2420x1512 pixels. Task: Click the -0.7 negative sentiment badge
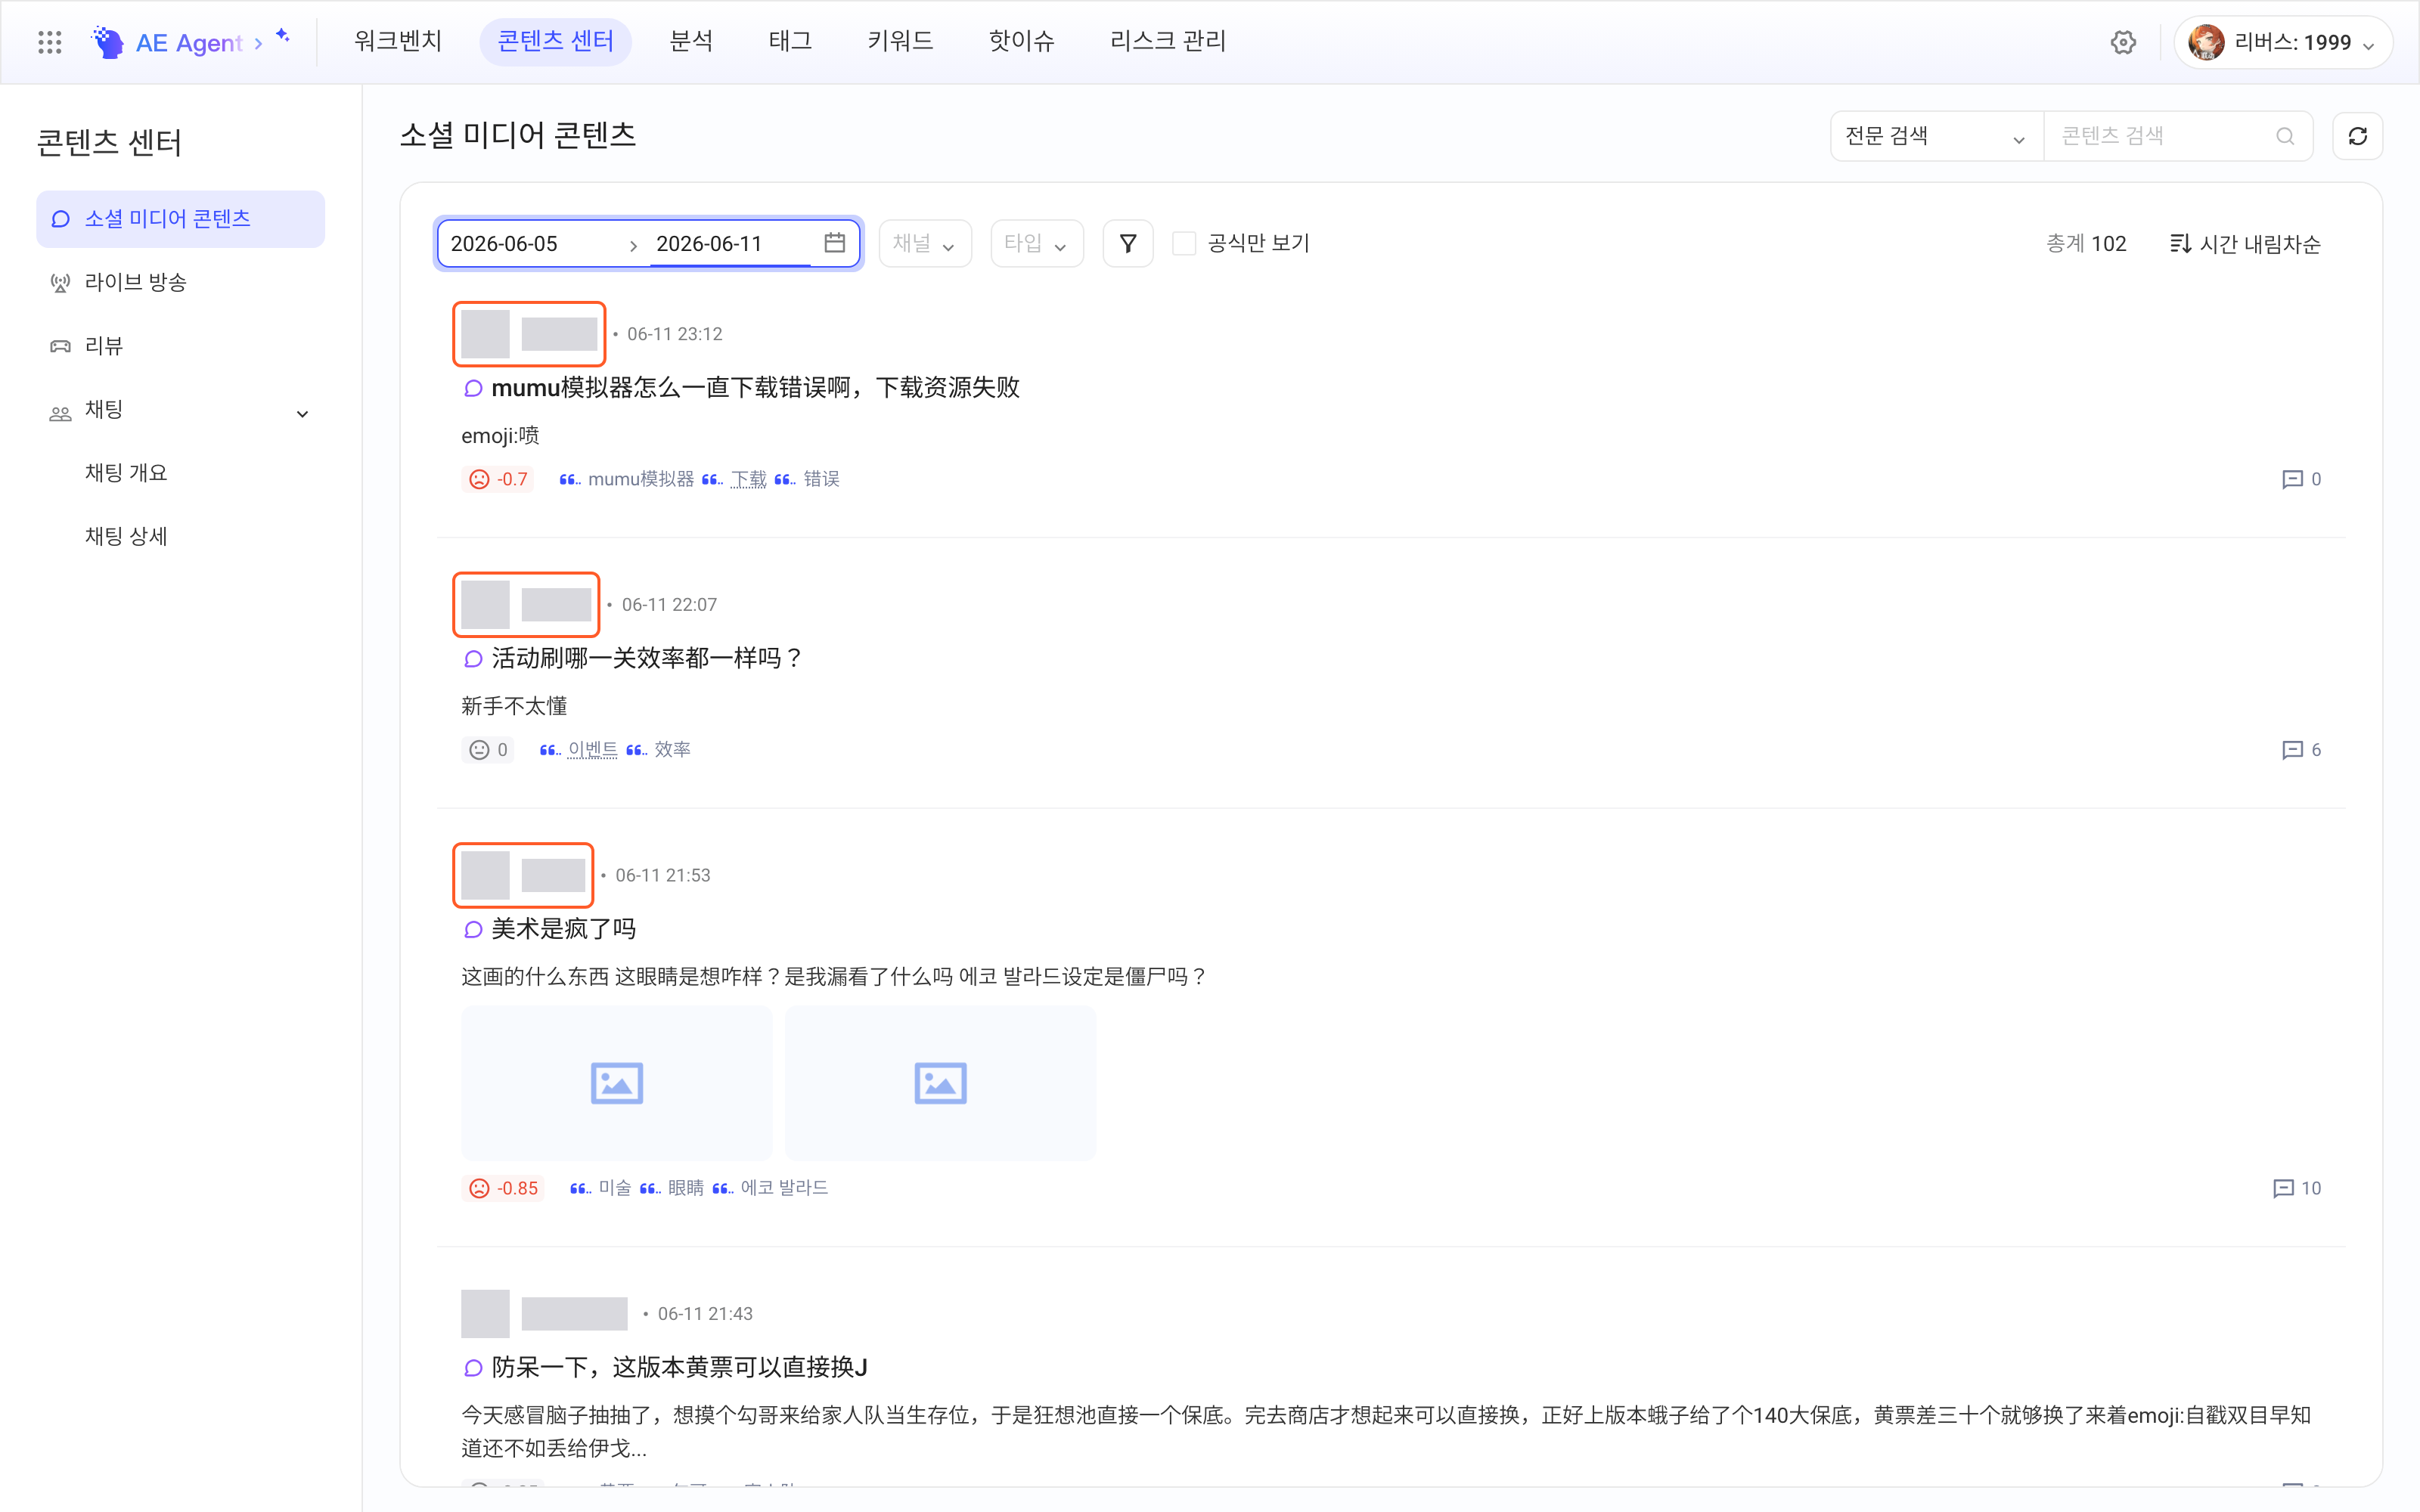pos(498,479)
